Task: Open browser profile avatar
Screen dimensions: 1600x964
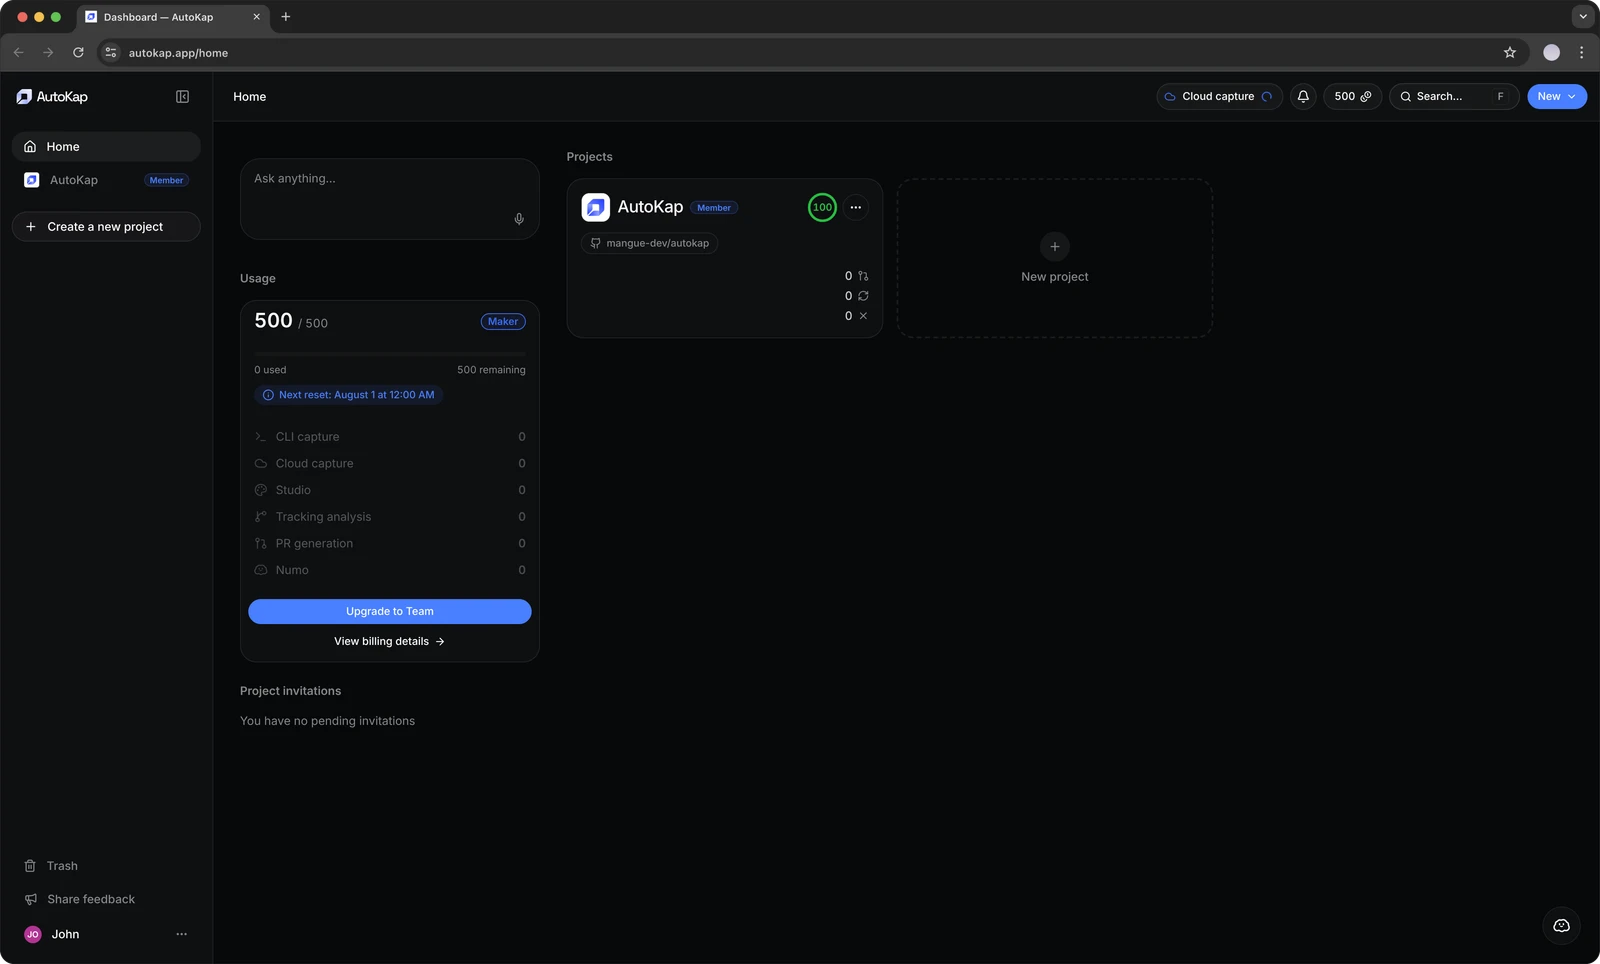Action: 1551,53
